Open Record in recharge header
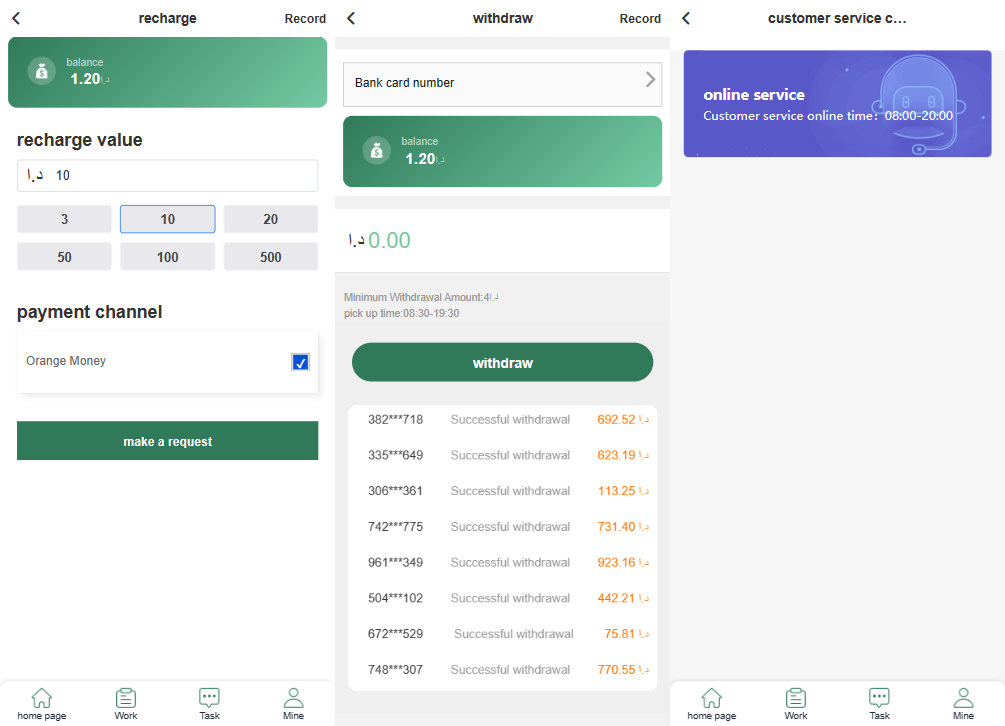1005x726 pixels. click(x=305, y=19)
